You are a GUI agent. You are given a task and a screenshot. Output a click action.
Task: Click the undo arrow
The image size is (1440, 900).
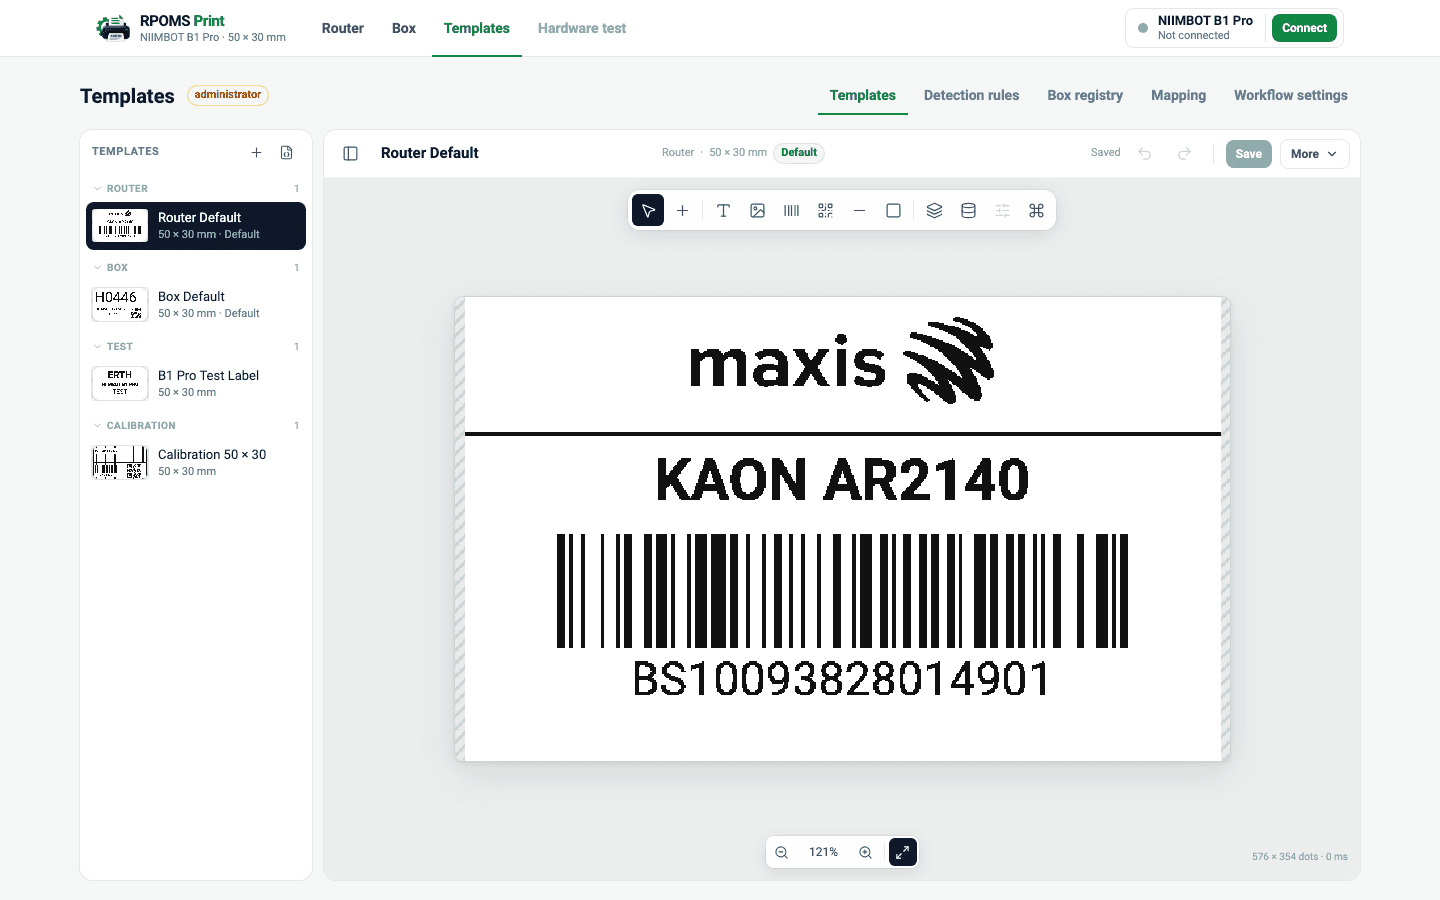(x=1145, y=153)
